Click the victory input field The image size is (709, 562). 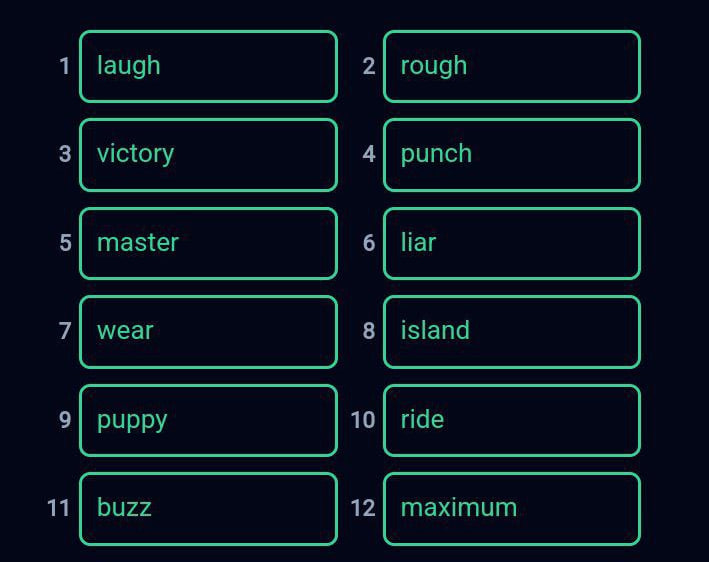click(208, 154)
